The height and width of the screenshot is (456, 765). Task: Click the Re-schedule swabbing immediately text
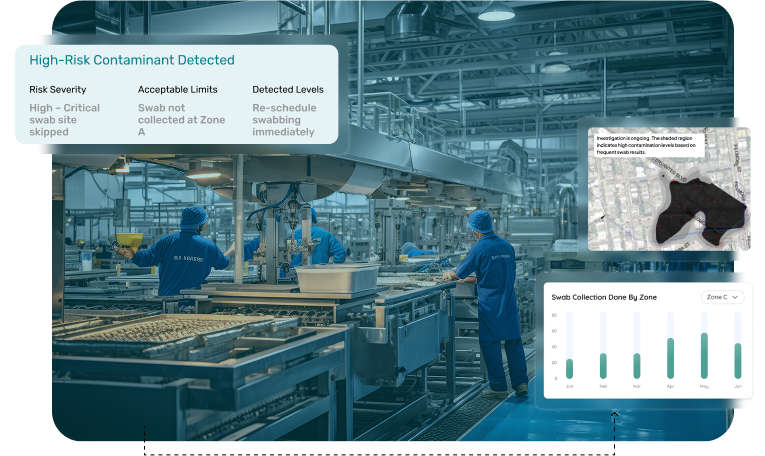coord(284,119)
